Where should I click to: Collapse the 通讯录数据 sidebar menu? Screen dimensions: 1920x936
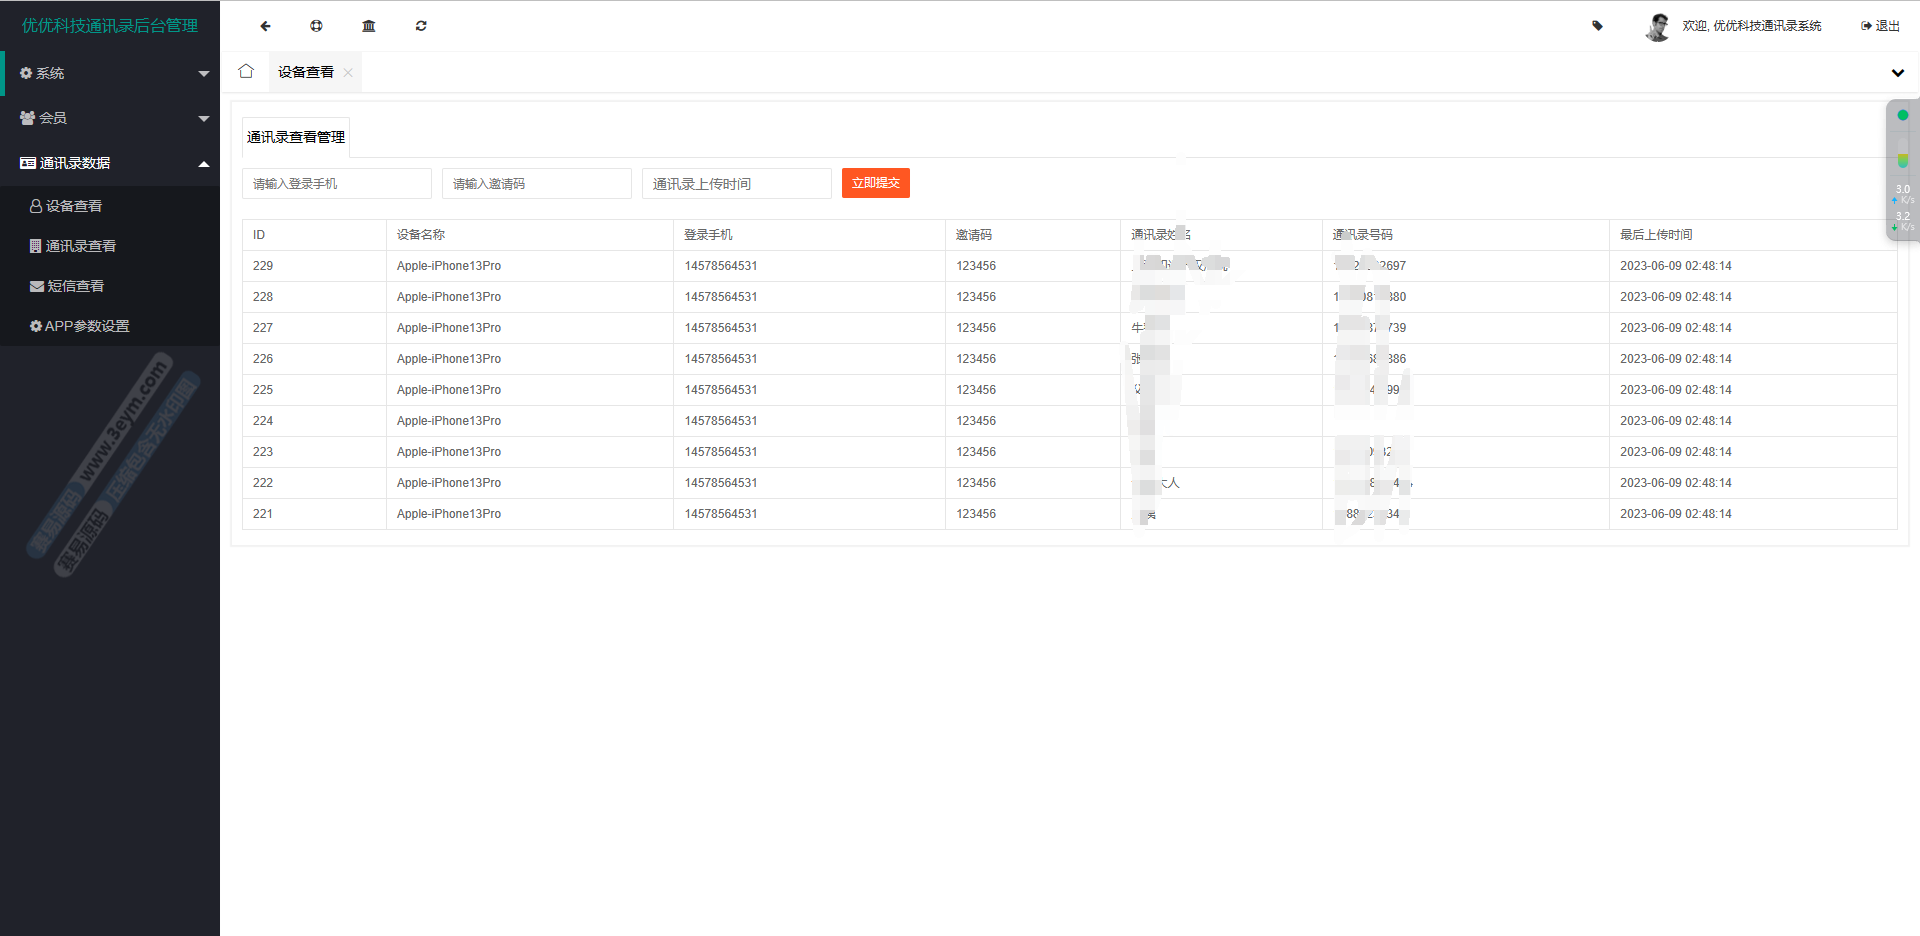(110, 163)
